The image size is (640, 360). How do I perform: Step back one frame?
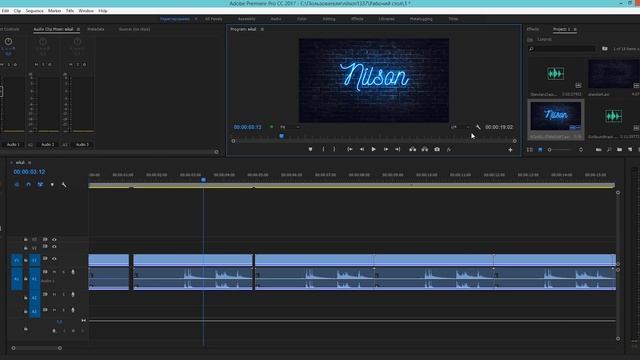[x=362, y=149]
